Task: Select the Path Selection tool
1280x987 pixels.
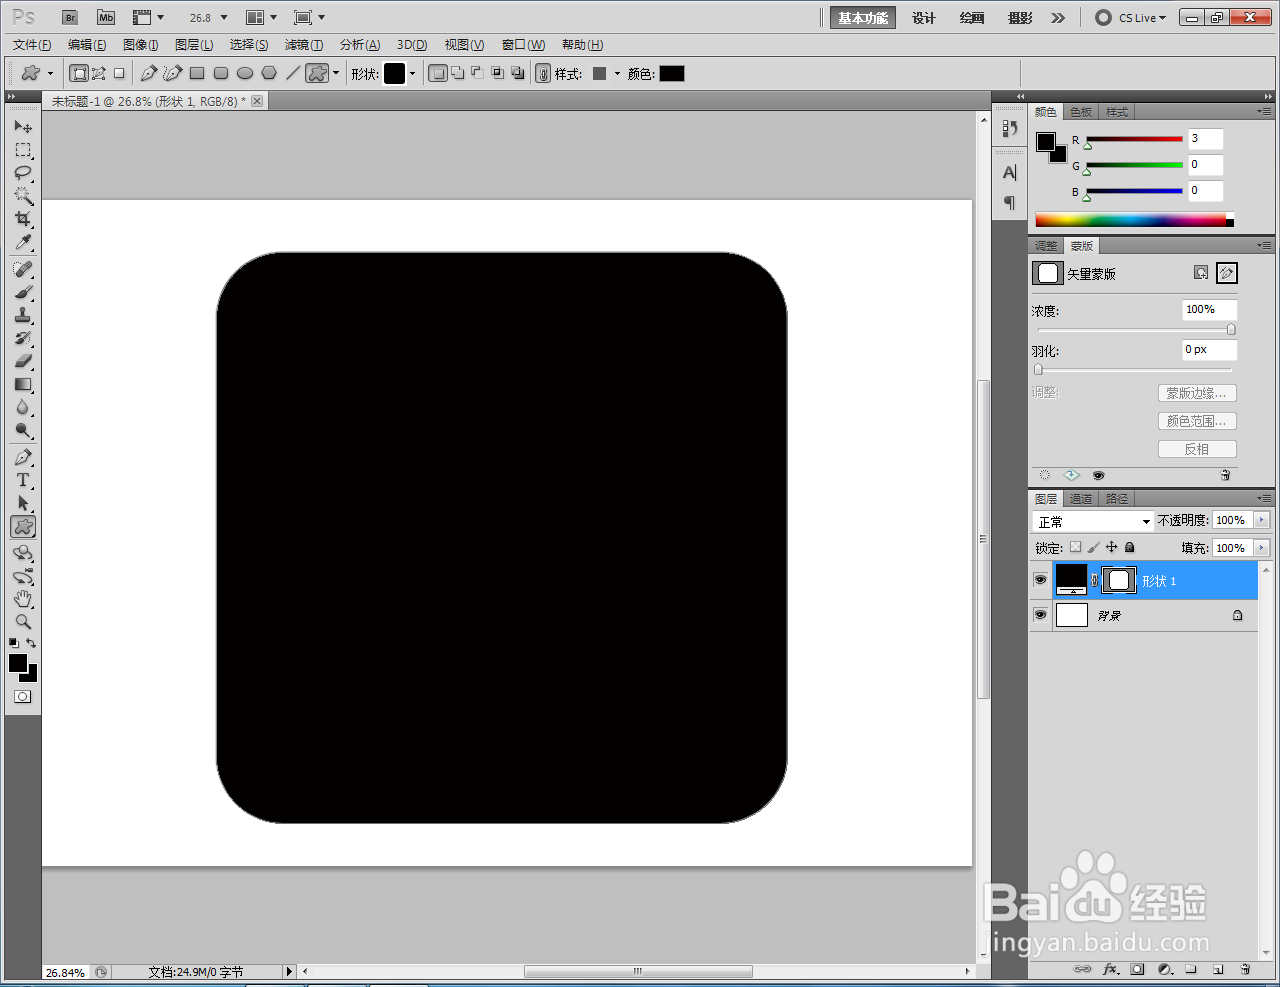Action: pyautogui.click(x=23, y=503)
